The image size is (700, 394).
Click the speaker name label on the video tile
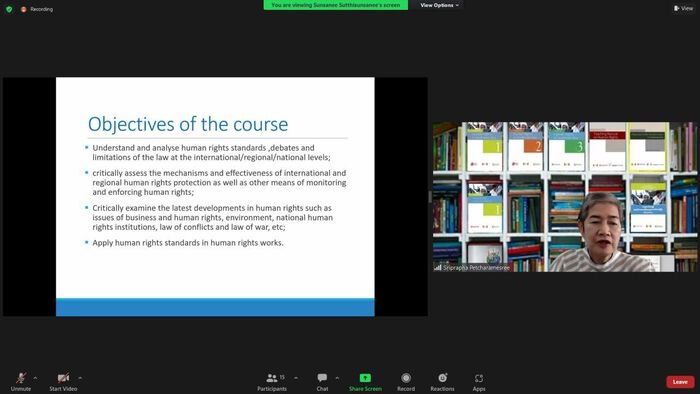476,268
